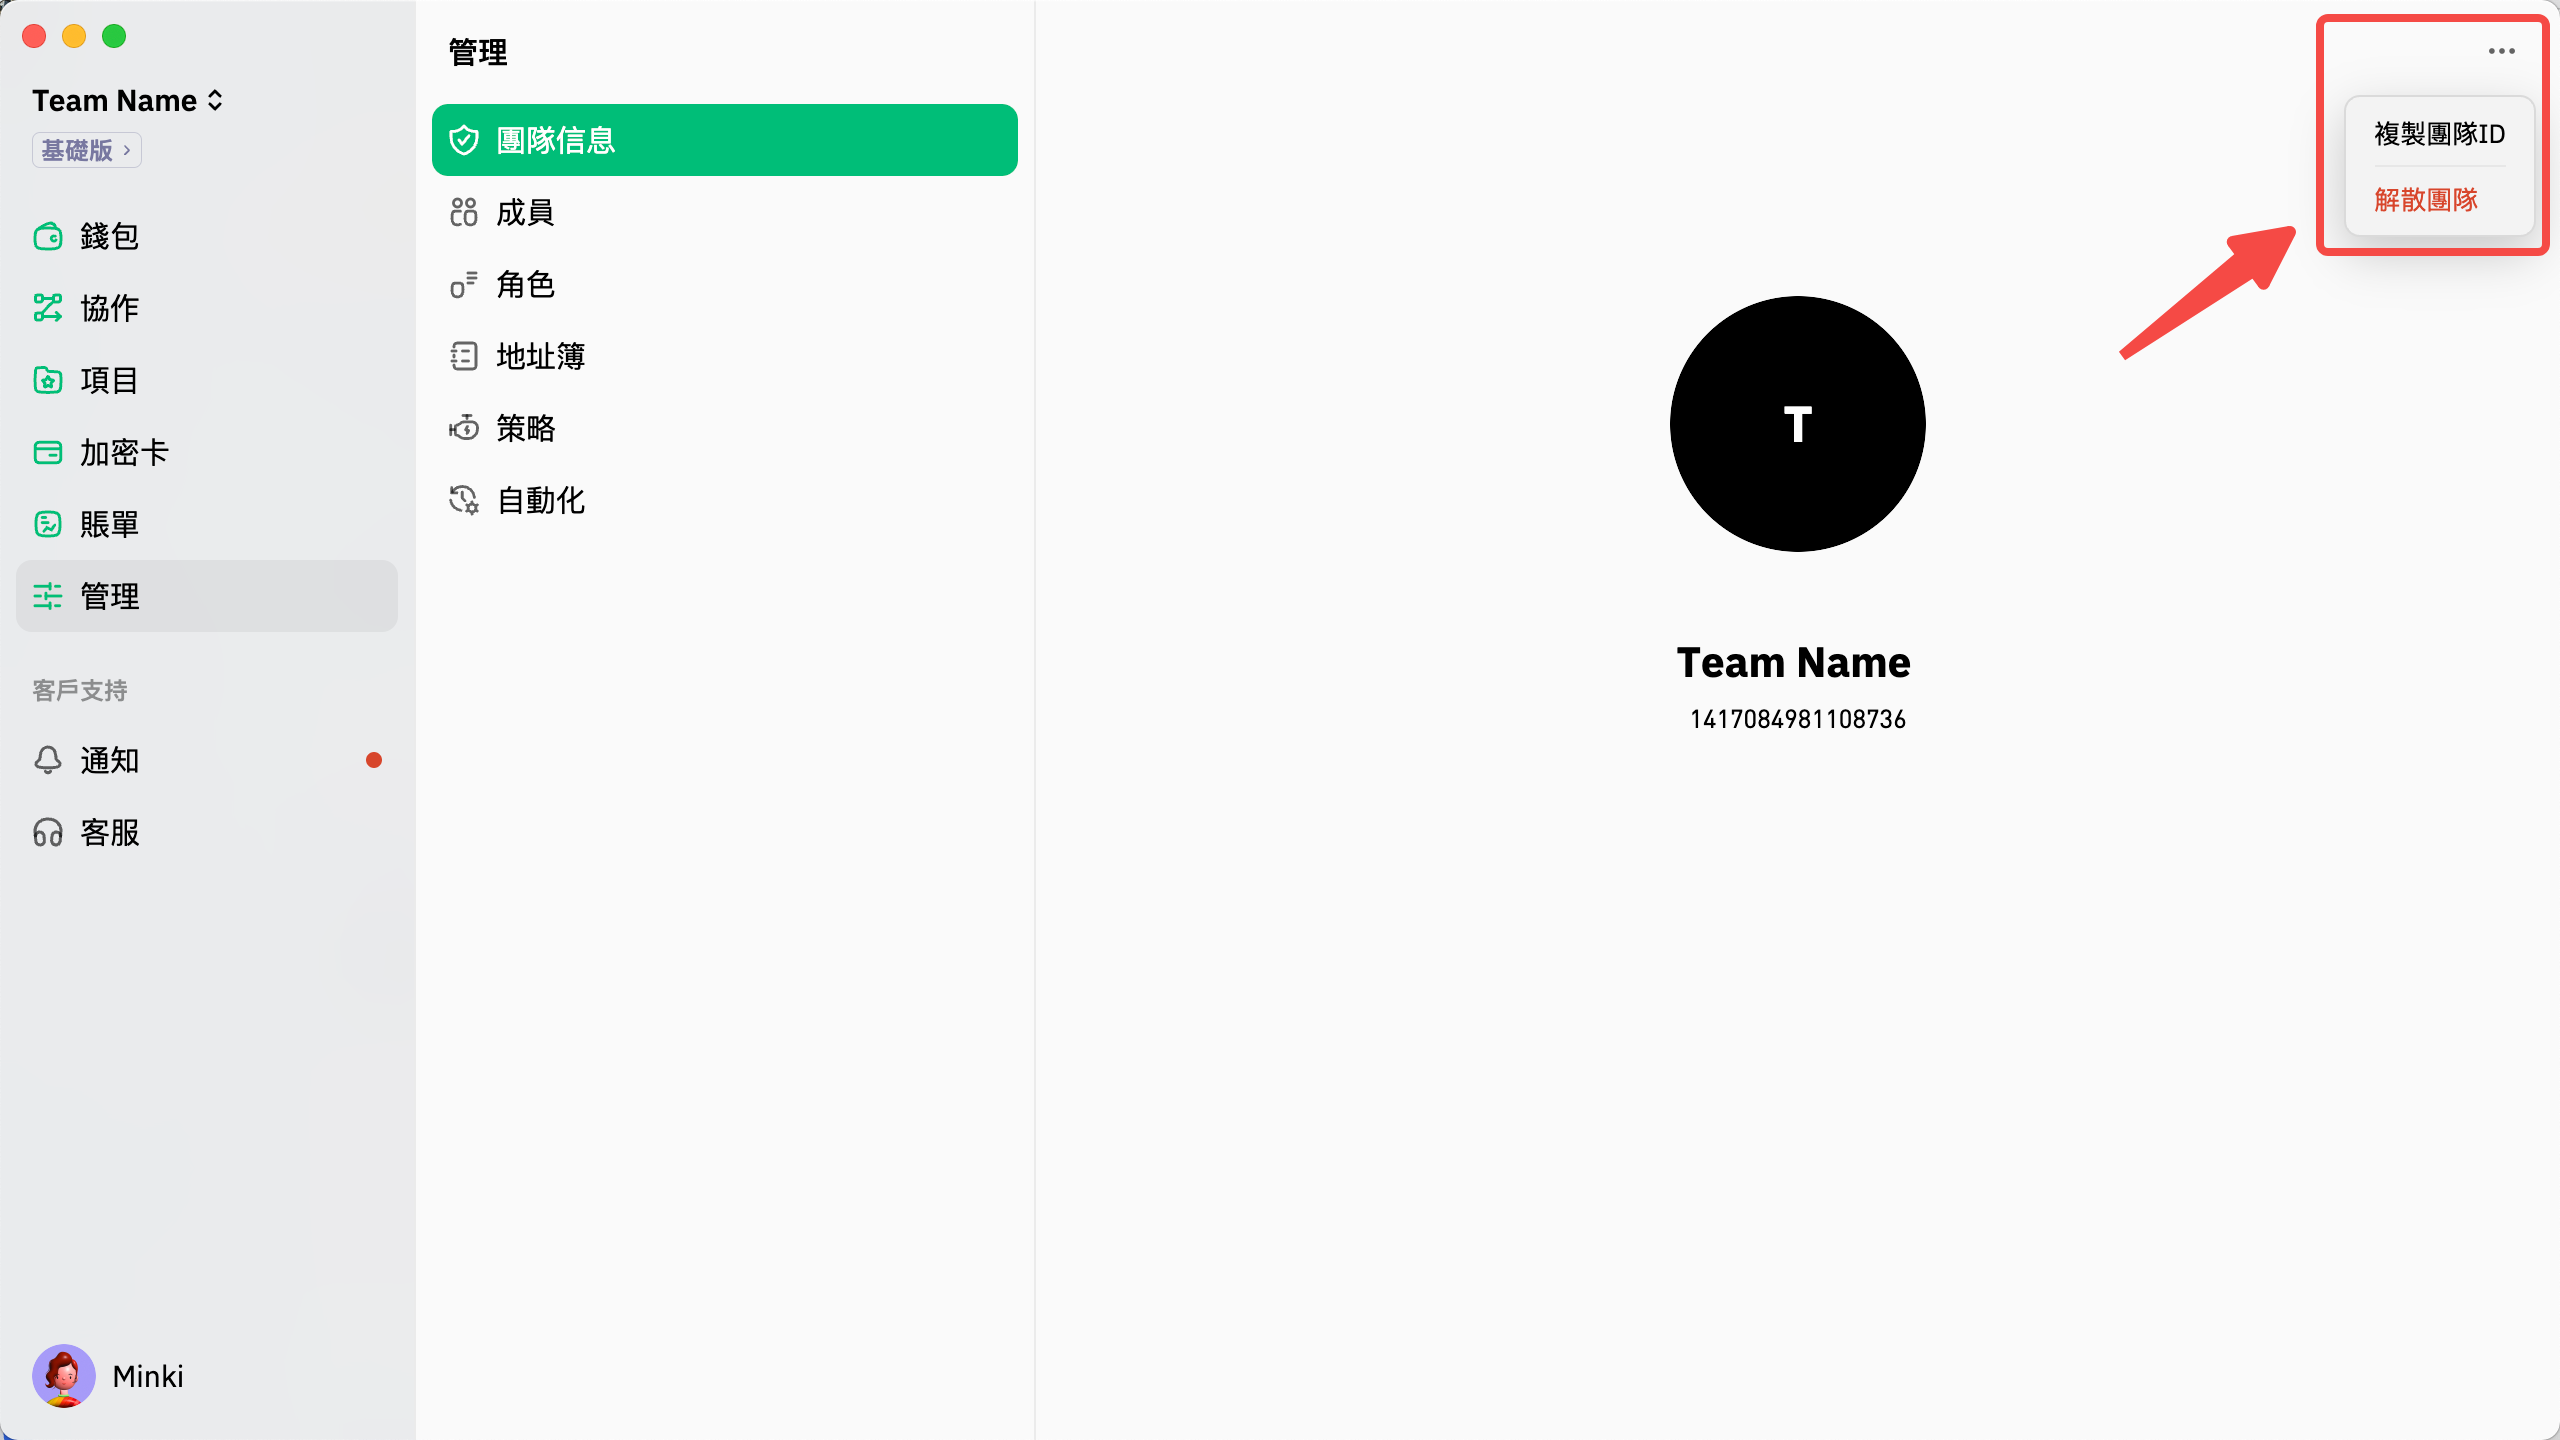This screenshot has width=2560, height=1440.
Task: Click the 成員 members icon
Action: click(464, 212)
